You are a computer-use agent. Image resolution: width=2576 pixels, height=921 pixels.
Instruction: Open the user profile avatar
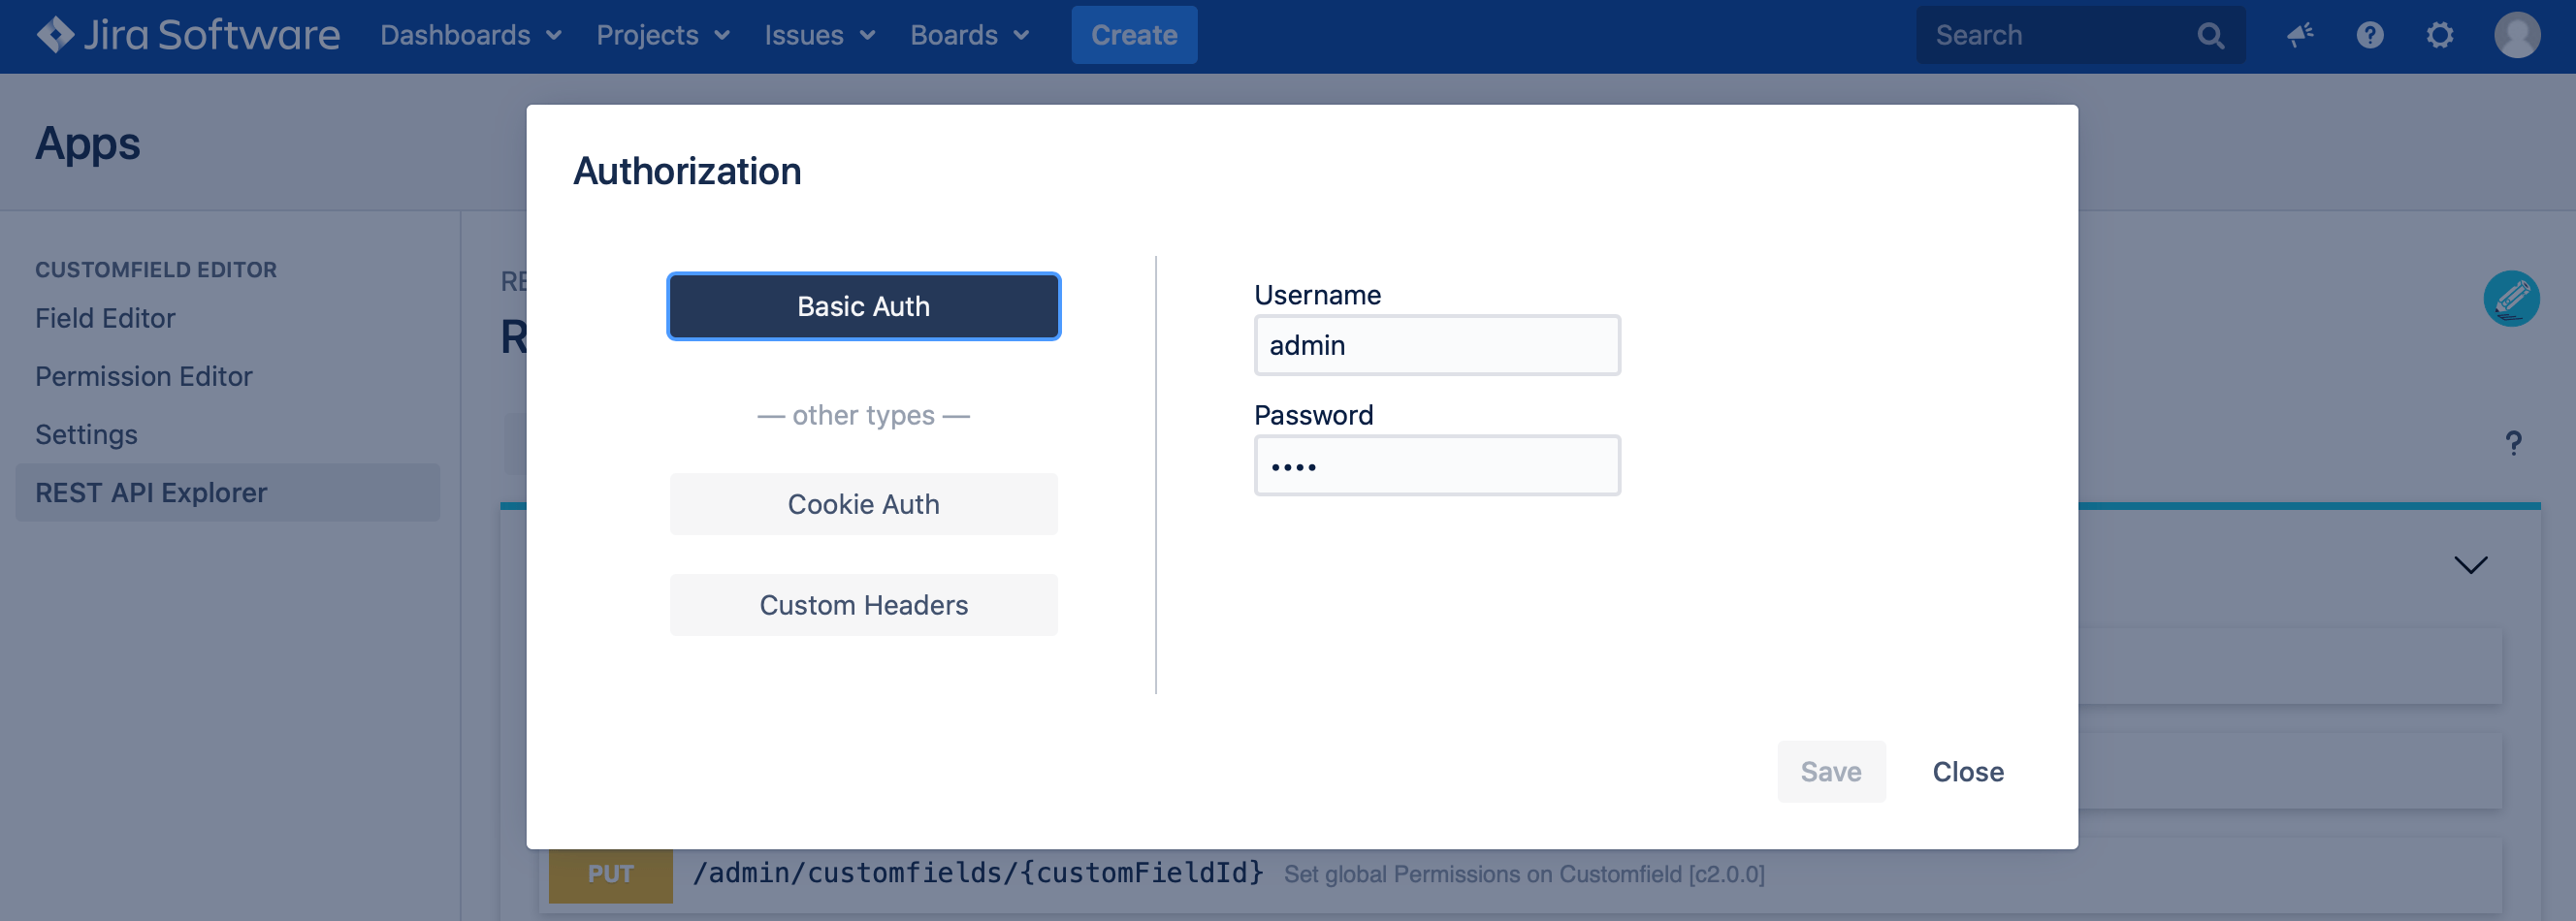[2518, 34]
